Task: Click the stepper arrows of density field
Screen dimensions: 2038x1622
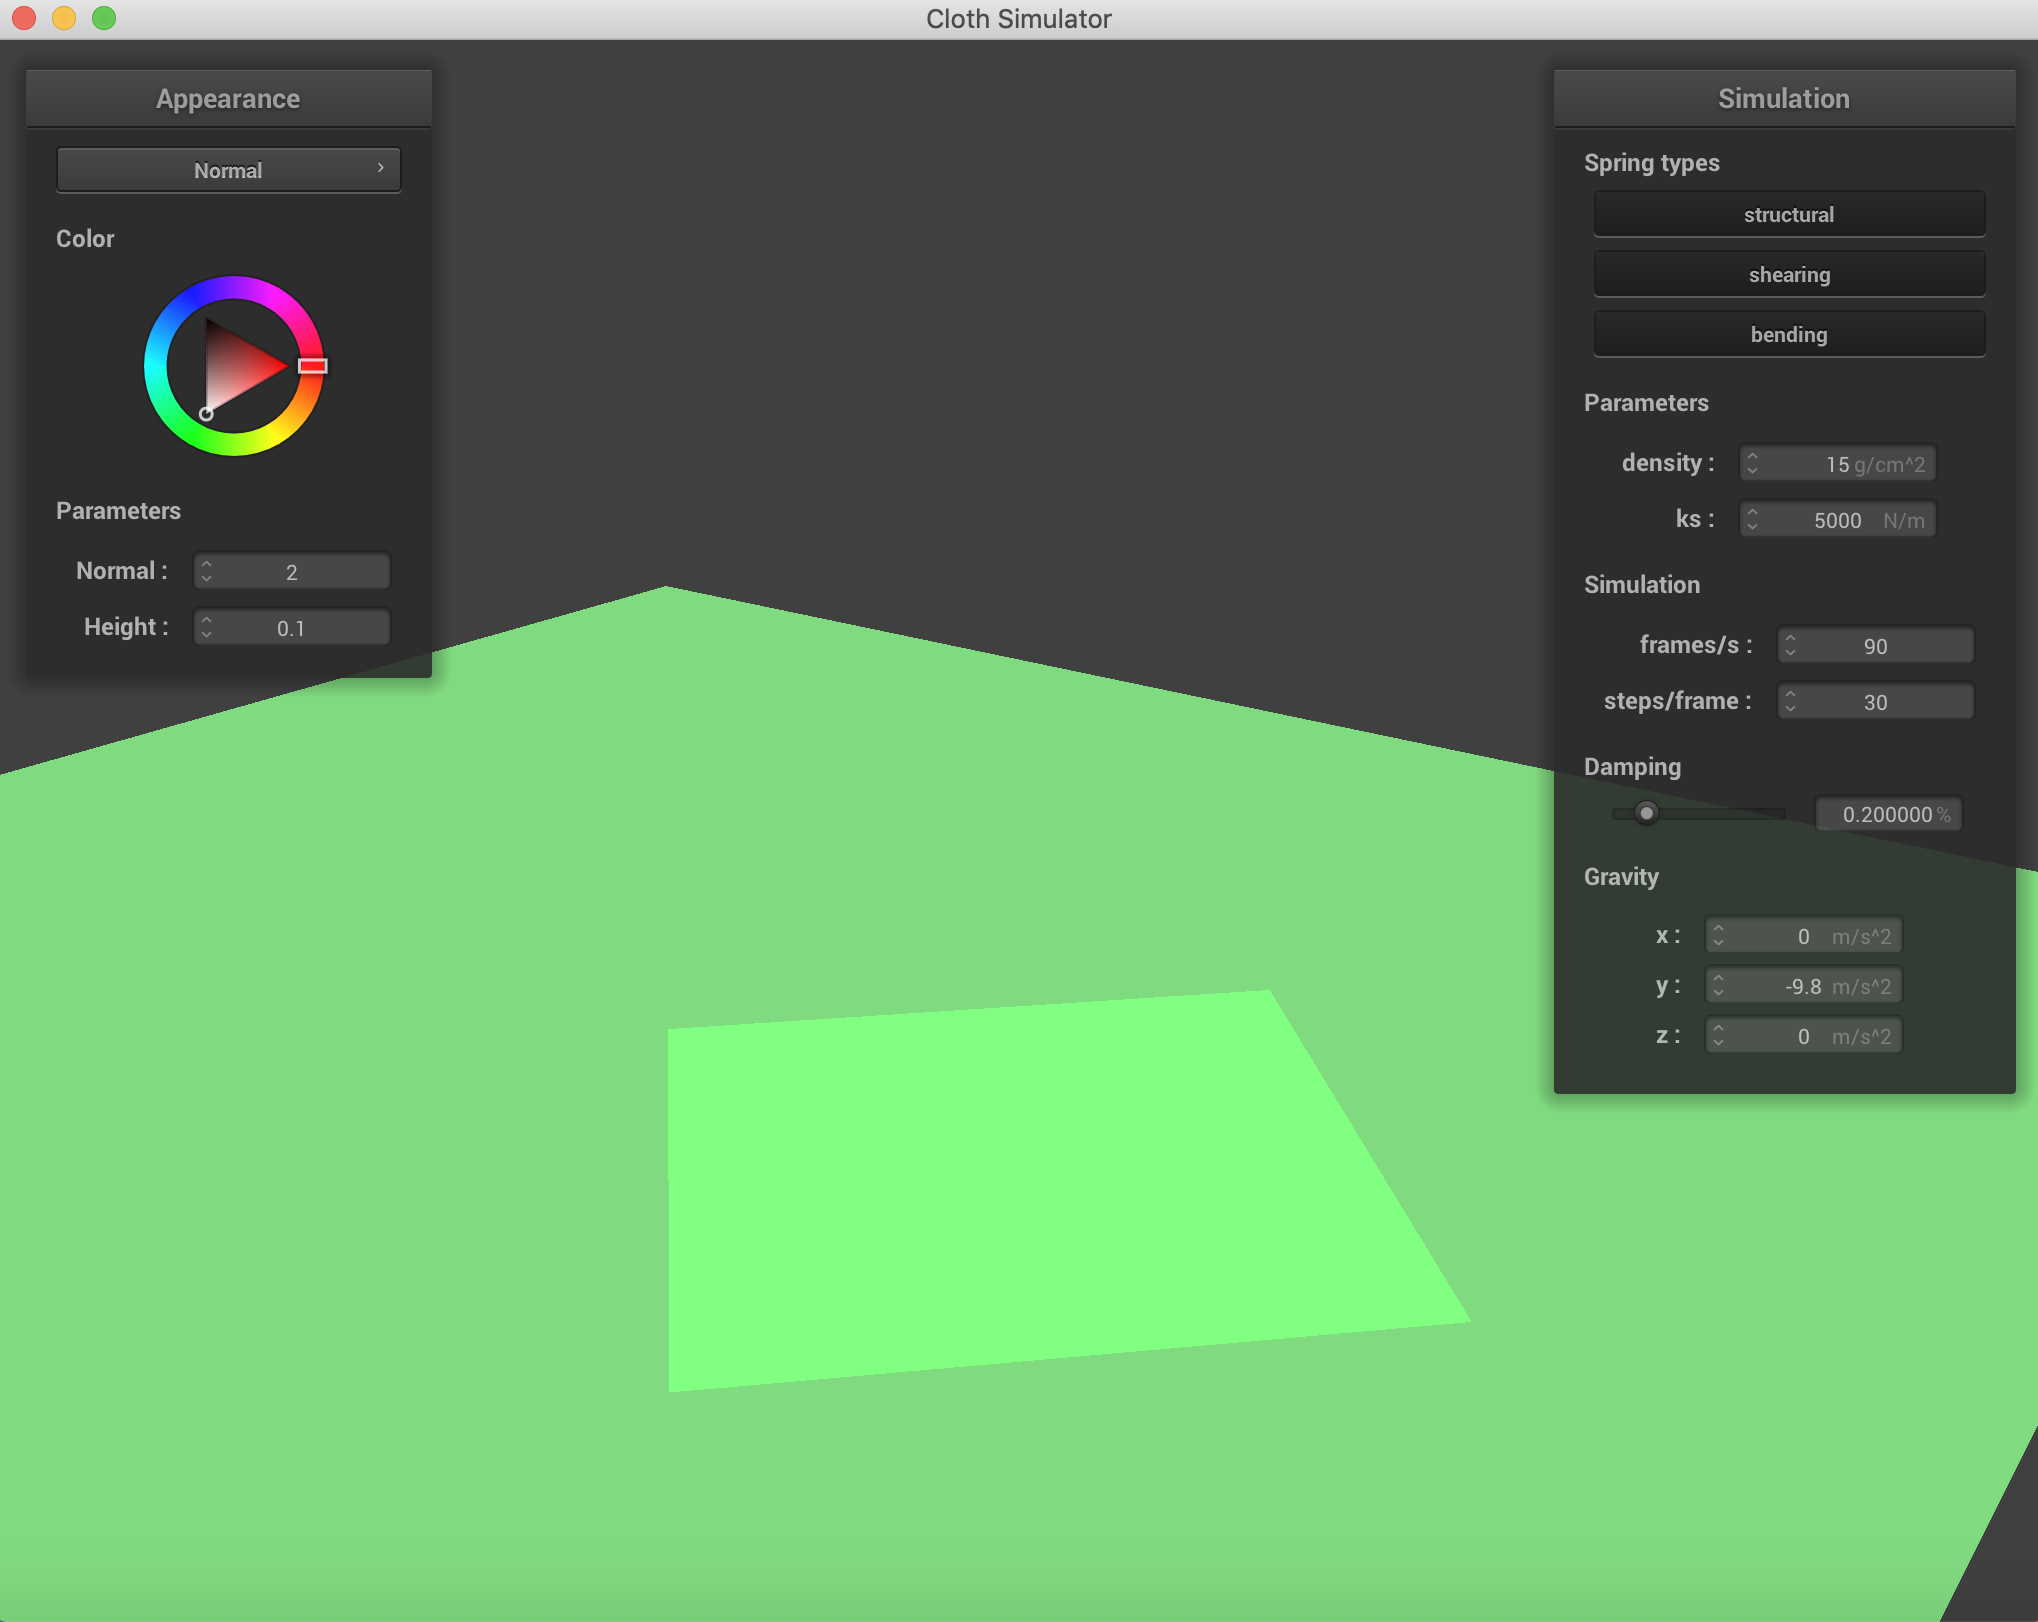Action: 1752,463
